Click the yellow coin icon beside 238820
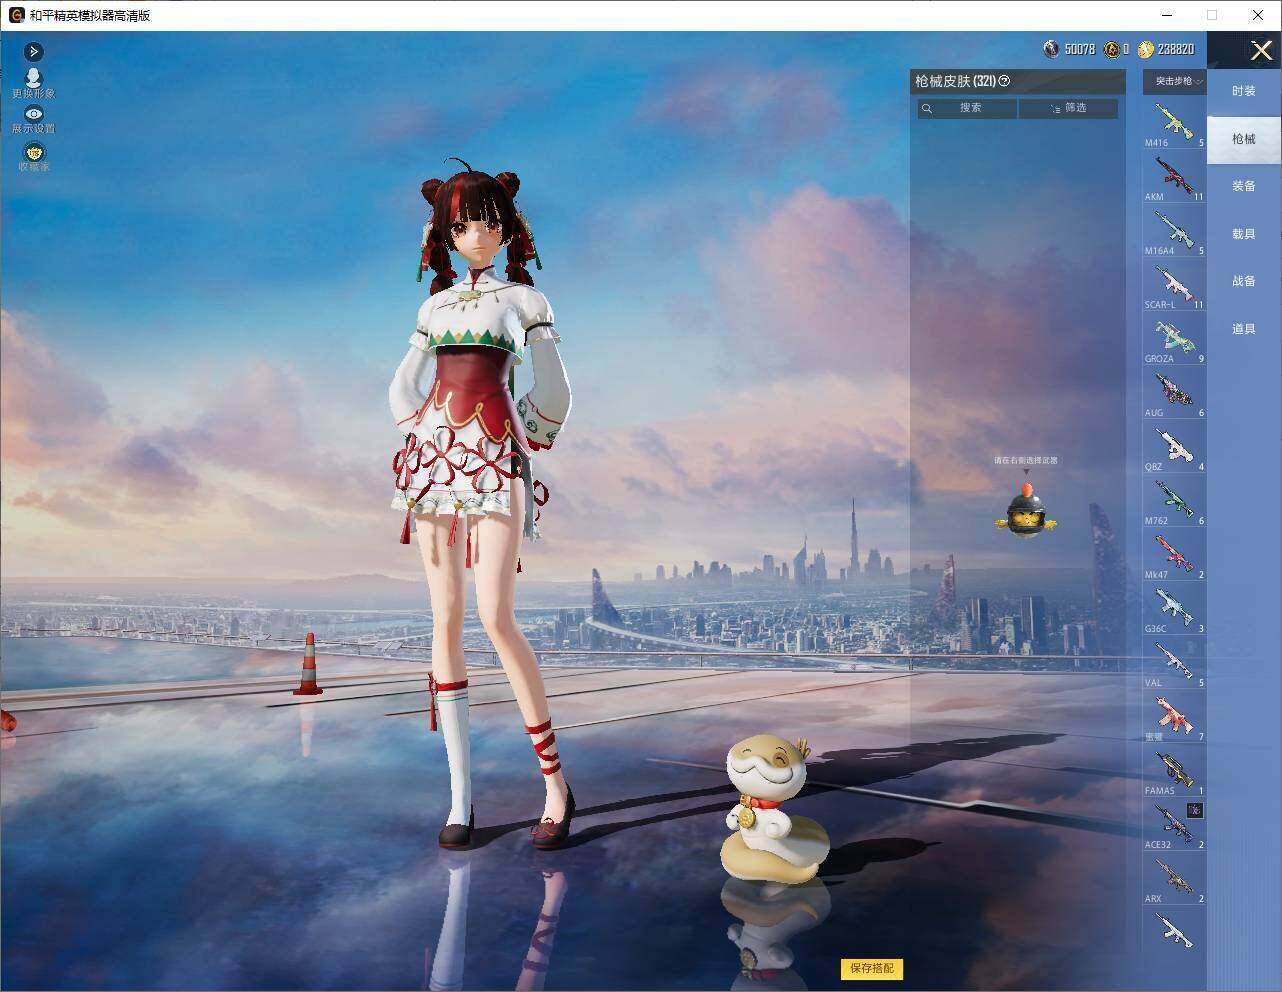Viewport: 1282px width, 992px height. 1146,48
